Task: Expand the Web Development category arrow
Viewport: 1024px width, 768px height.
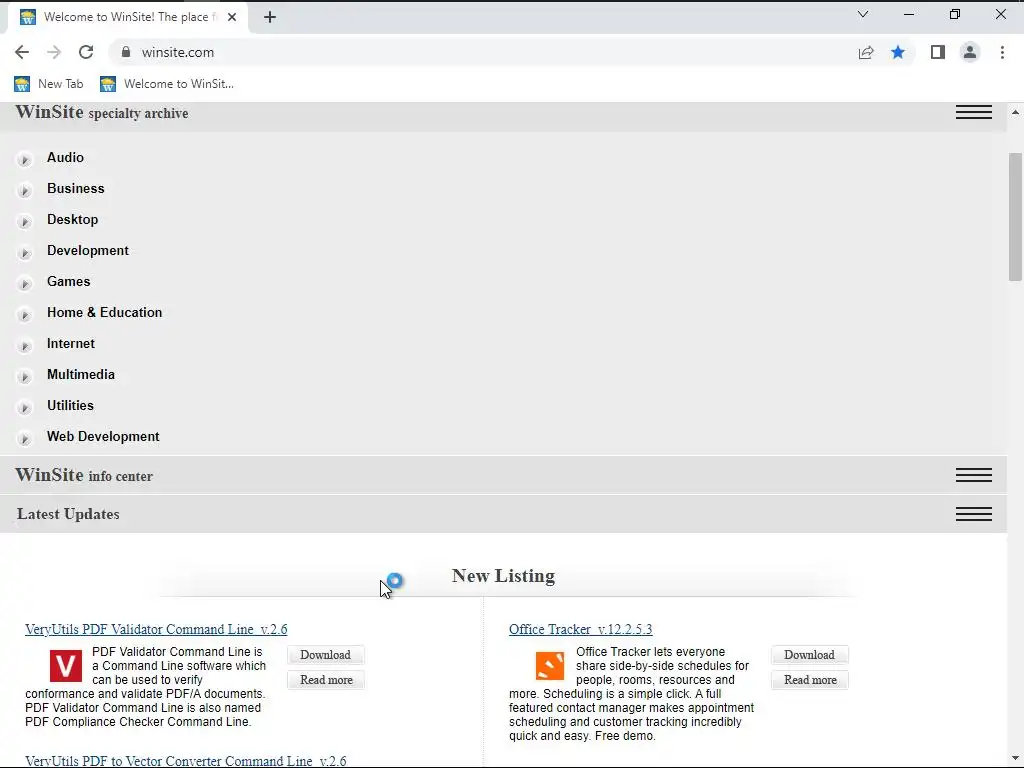Action: coord(24,438)
